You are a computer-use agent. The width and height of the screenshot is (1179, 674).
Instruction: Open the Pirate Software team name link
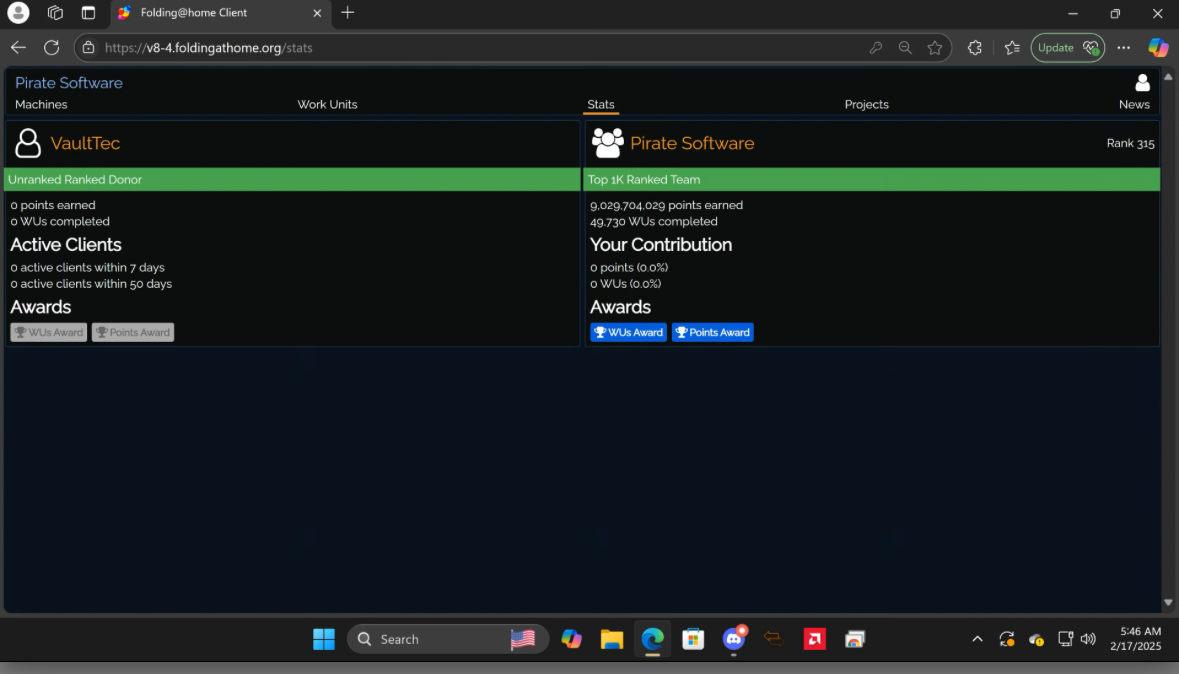(x=692, y=143)
